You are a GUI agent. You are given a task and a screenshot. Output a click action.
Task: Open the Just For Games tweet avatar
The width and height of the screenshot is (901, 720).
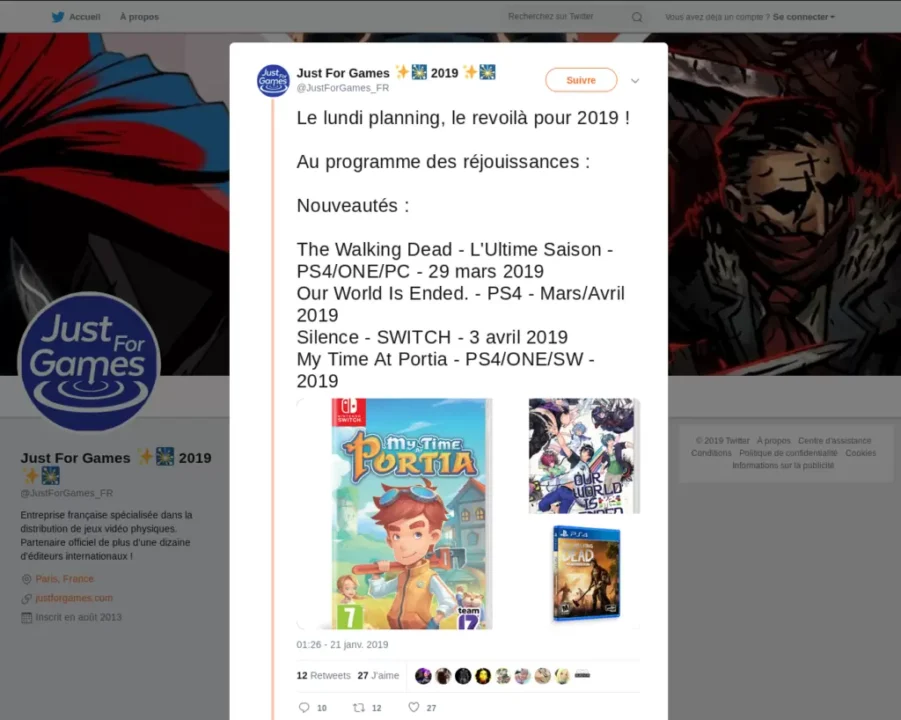coord(273,80)
